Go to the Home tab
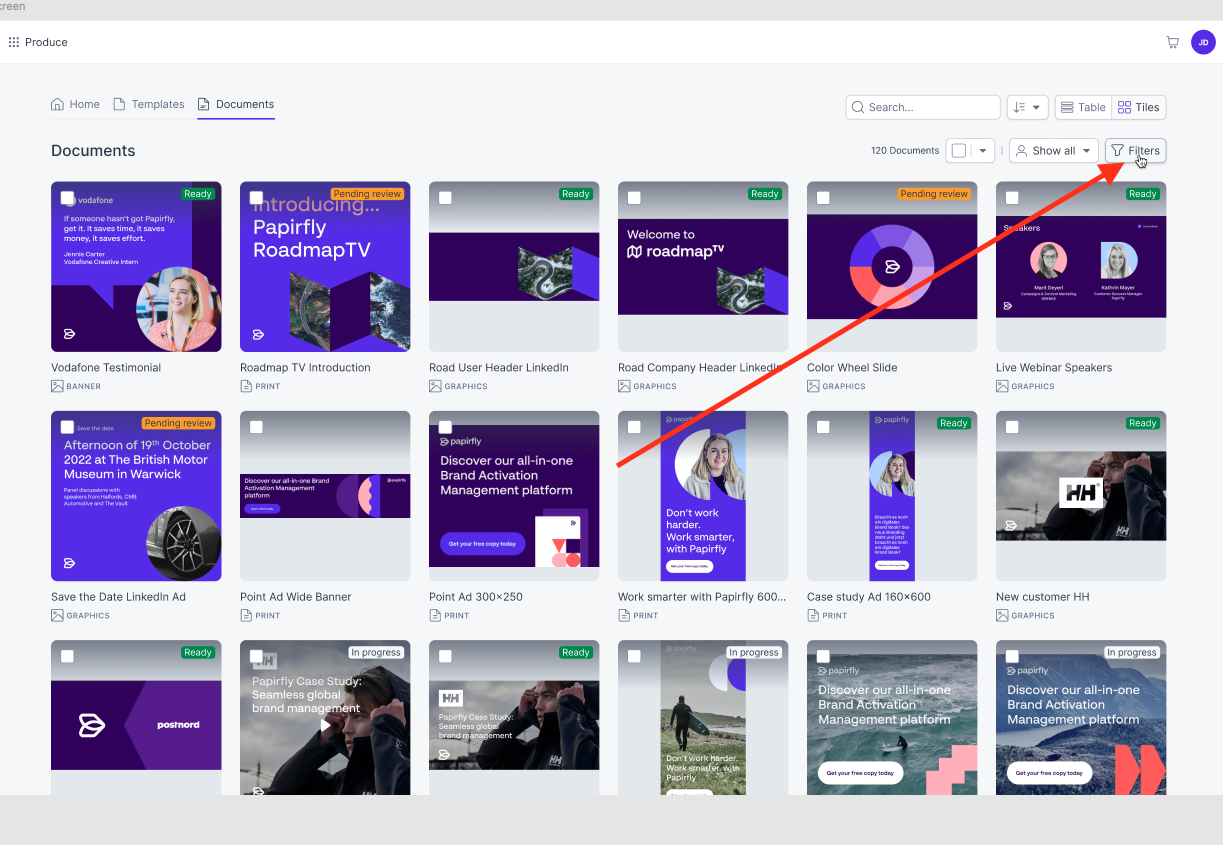1223x845 pixels. click(75, 104)
